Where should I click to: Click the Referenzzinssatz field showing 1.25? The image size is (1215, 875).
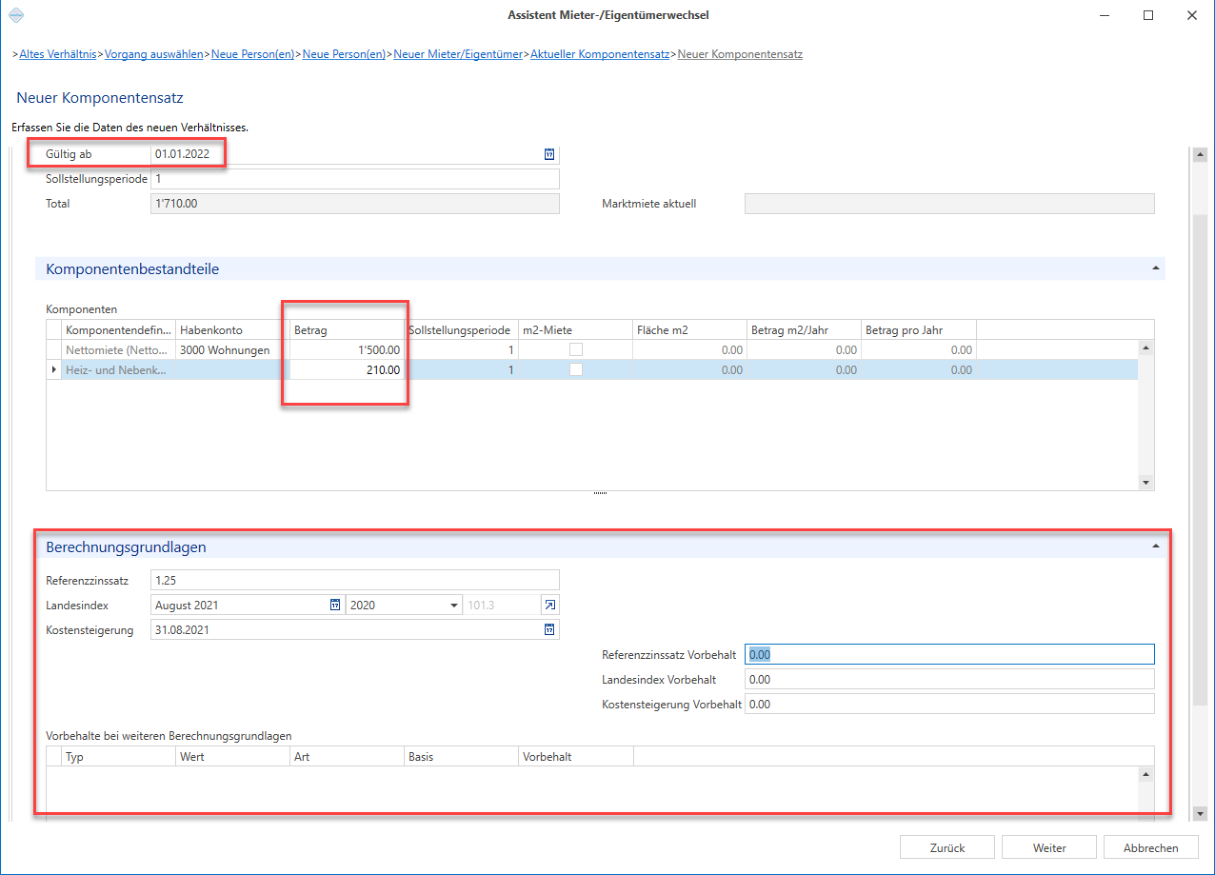(x=354, y=580)
